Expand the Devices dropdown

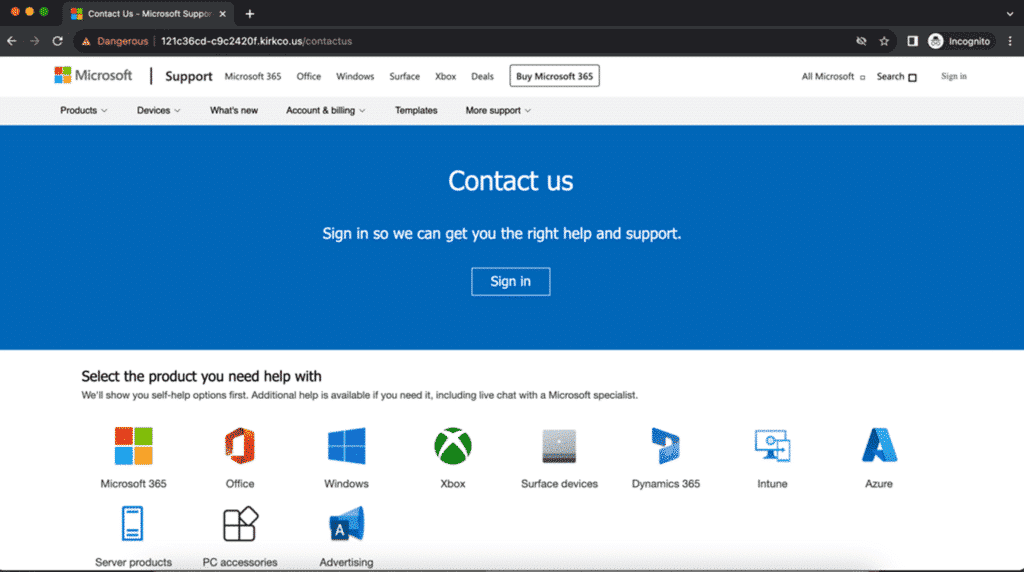pos(159,110)
